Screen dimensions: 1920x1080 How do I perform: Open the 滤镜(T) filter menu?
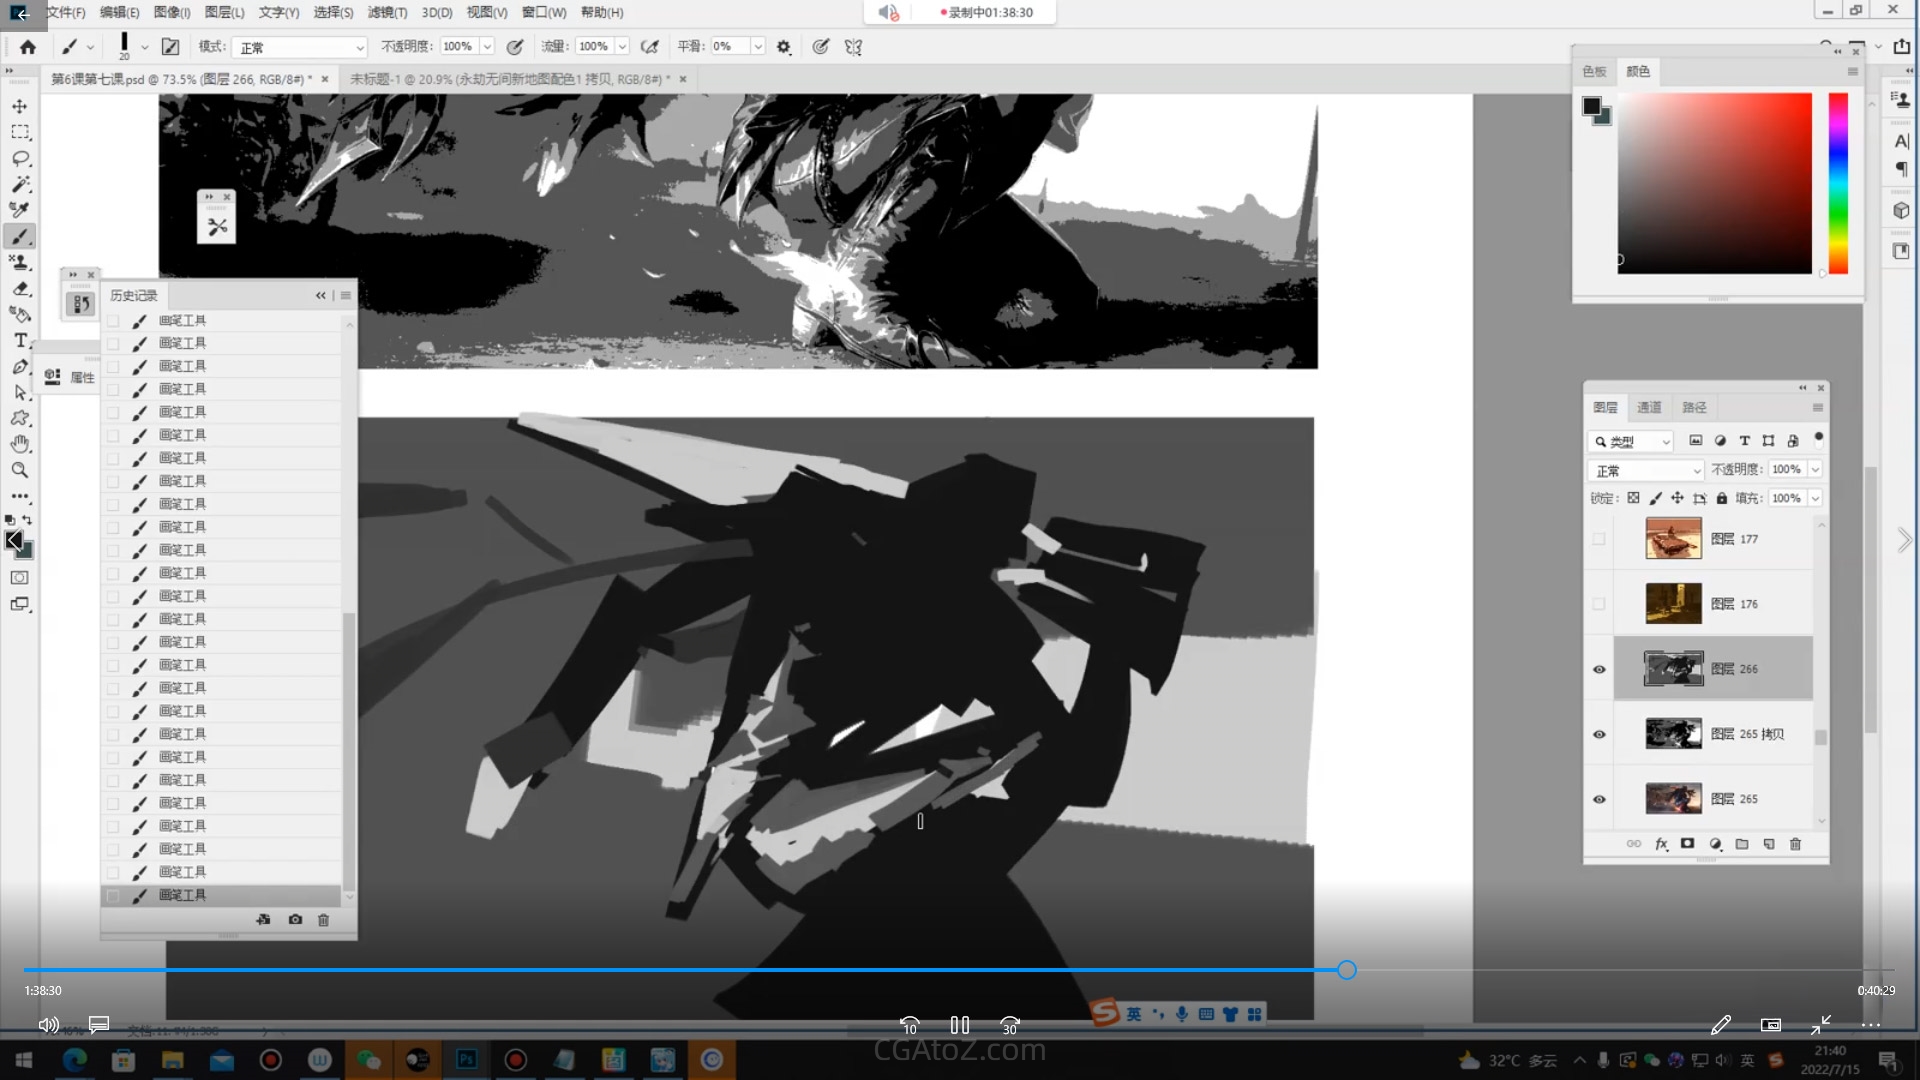387,12
